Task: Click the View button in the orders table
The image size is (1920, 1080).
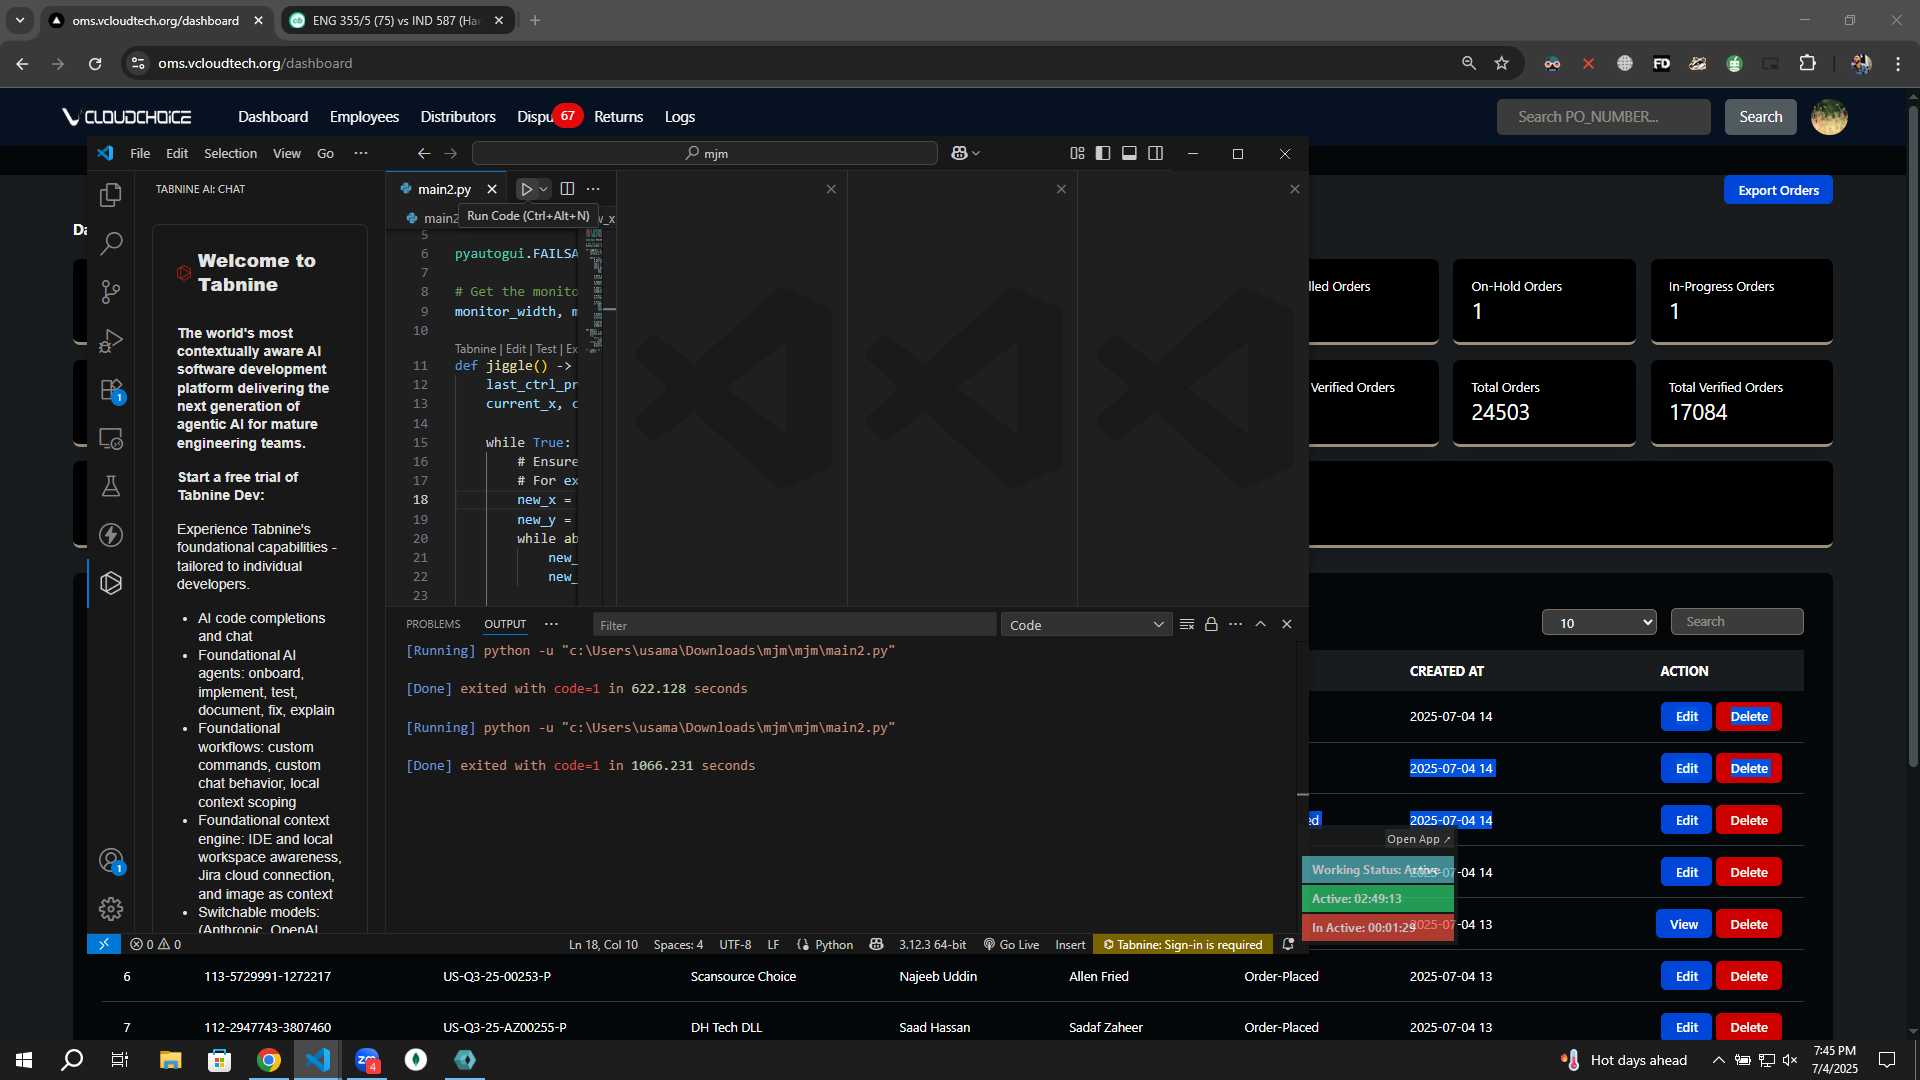Action: coord(1683,924)
